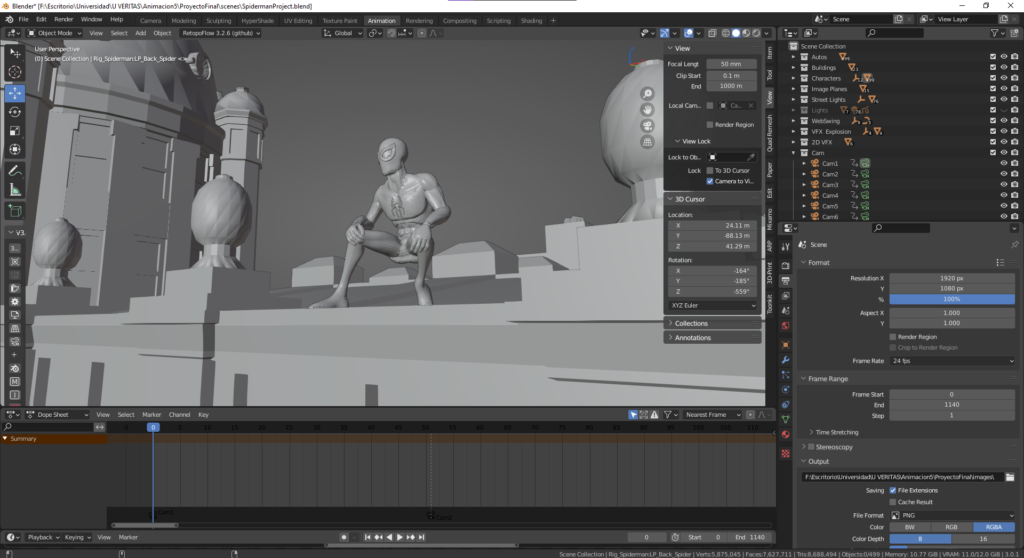
Task: Select the Cursor tool in viewport toolbar
Action: coord(14,72)
